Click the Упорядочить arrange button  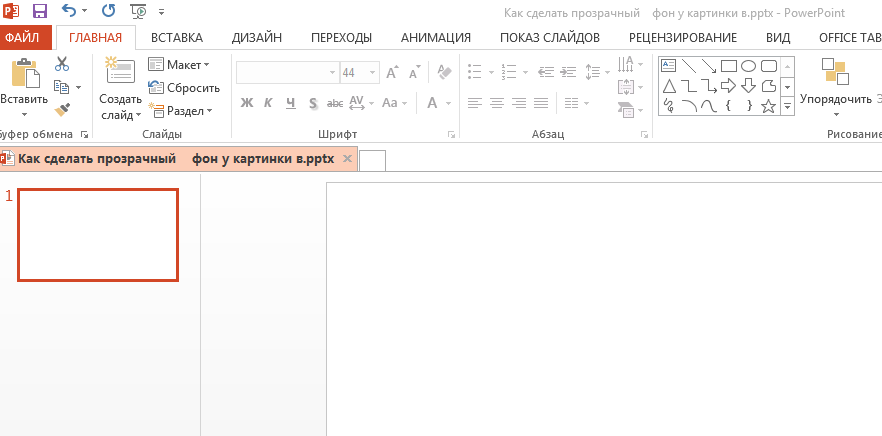tap(836, 87)
